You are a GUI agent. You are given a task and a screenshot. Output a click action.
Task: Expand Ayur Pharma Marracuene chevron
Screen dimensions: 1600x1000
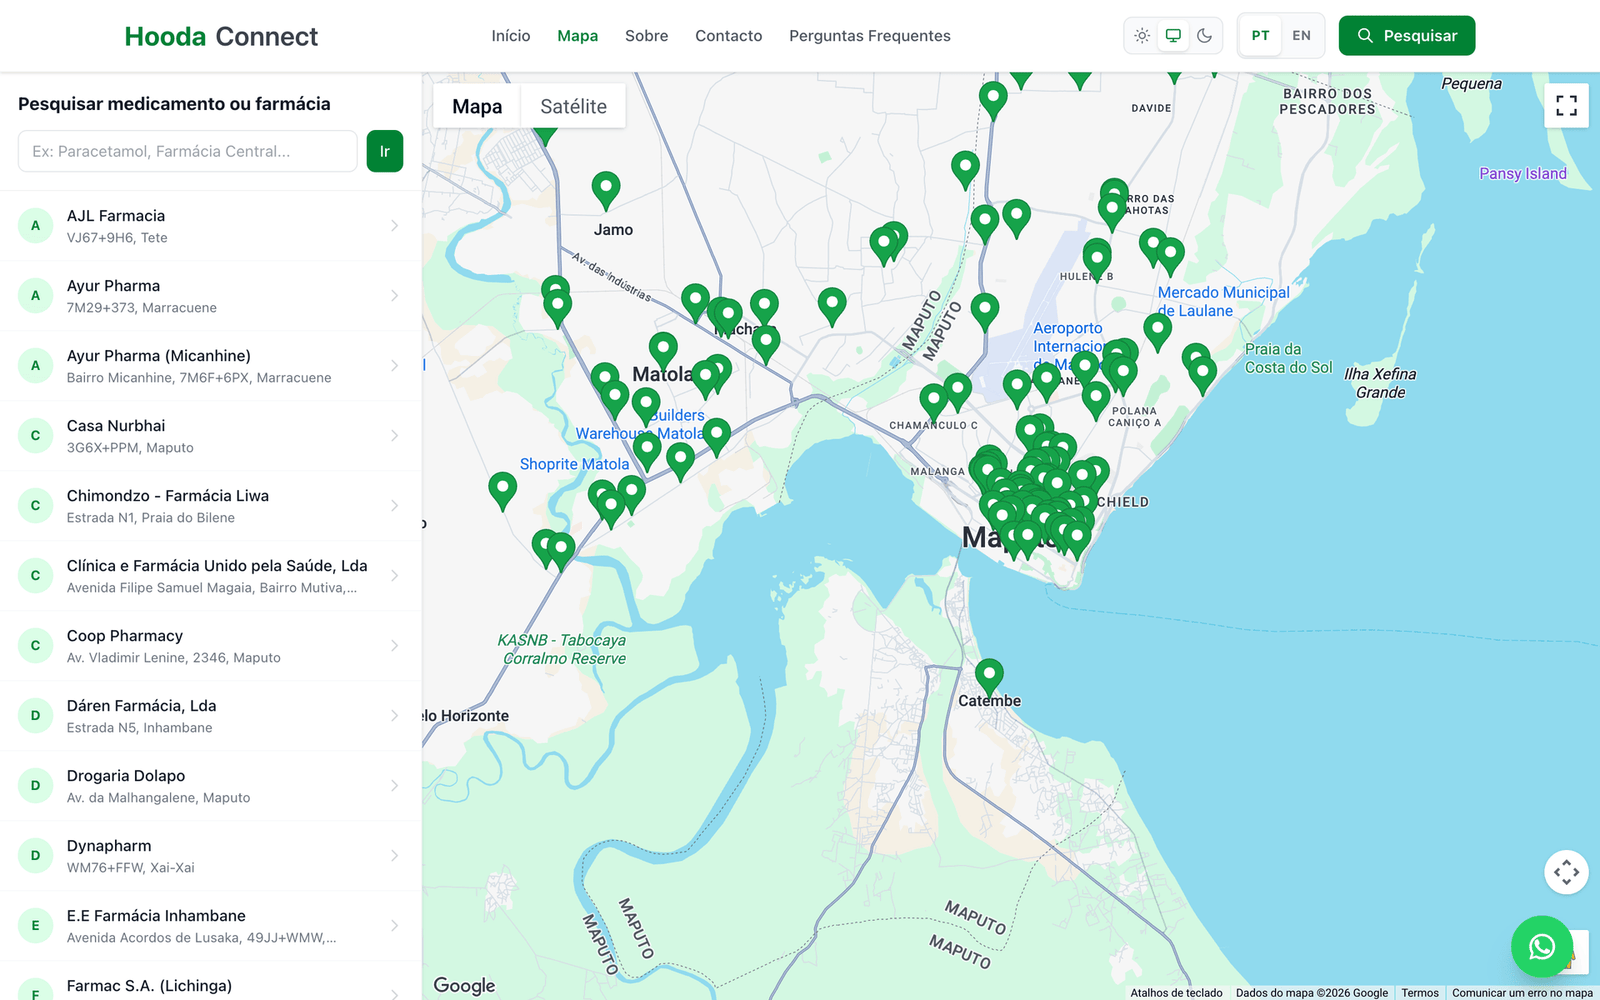click(x=395, y=296)
